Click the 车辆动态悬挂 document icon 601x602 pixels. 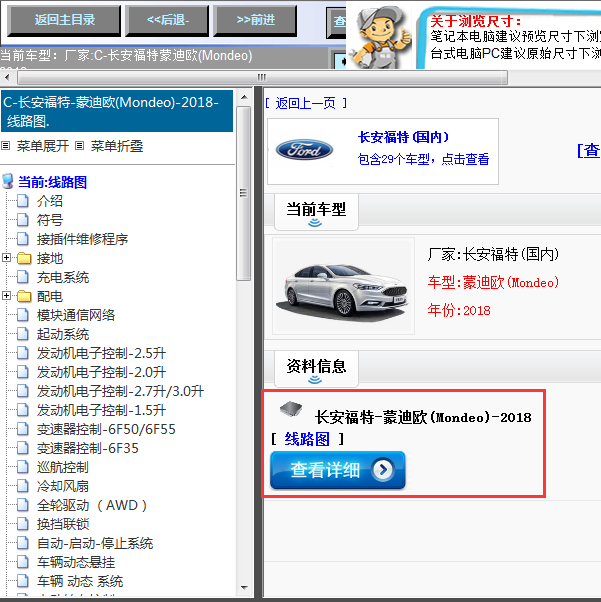(23, 562)
